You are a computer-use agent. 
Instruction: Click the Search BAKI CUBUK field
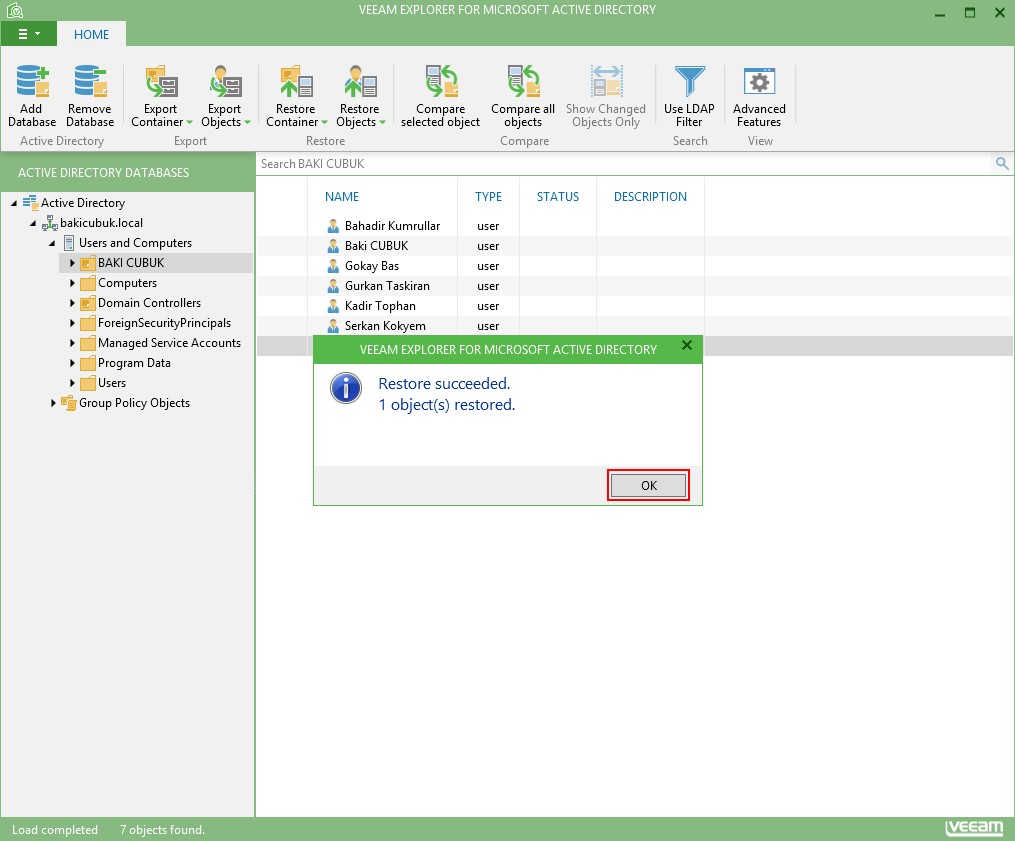(x=624, y=164)
